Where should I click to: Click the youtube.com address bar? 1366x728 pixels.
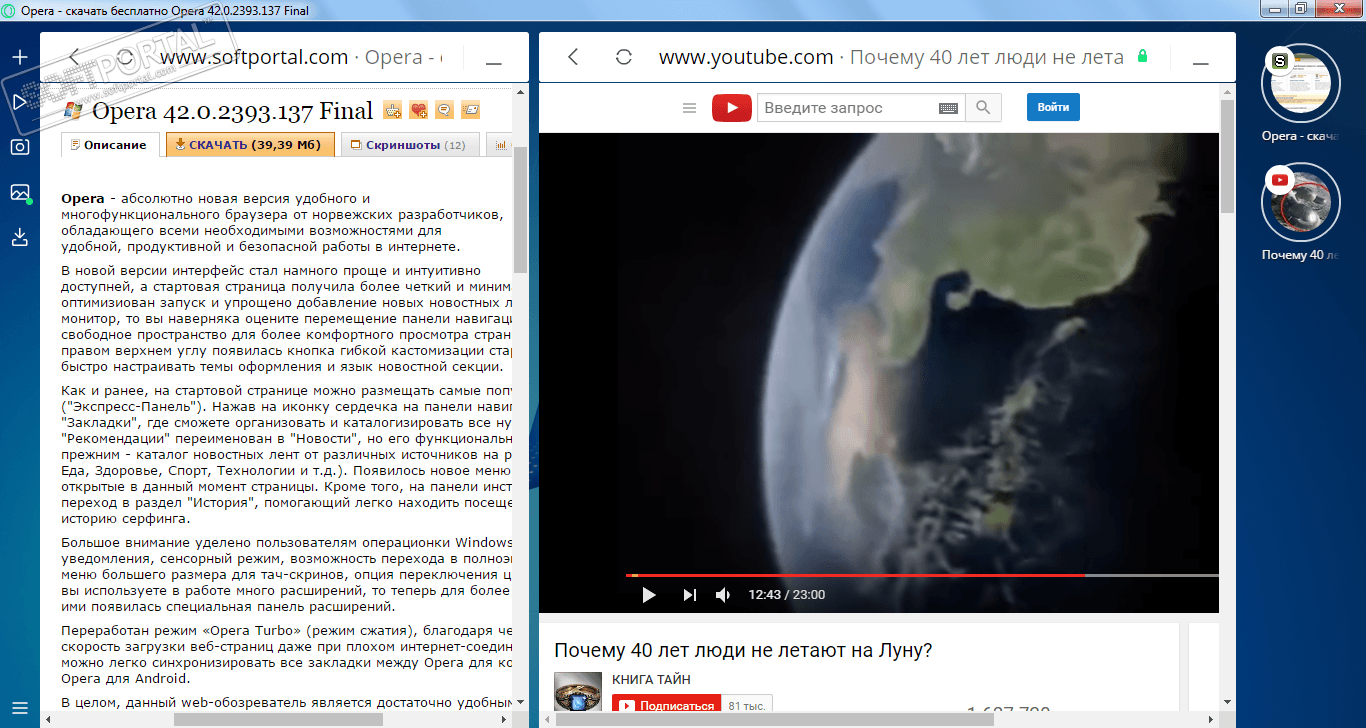click(x=892, y=57)
